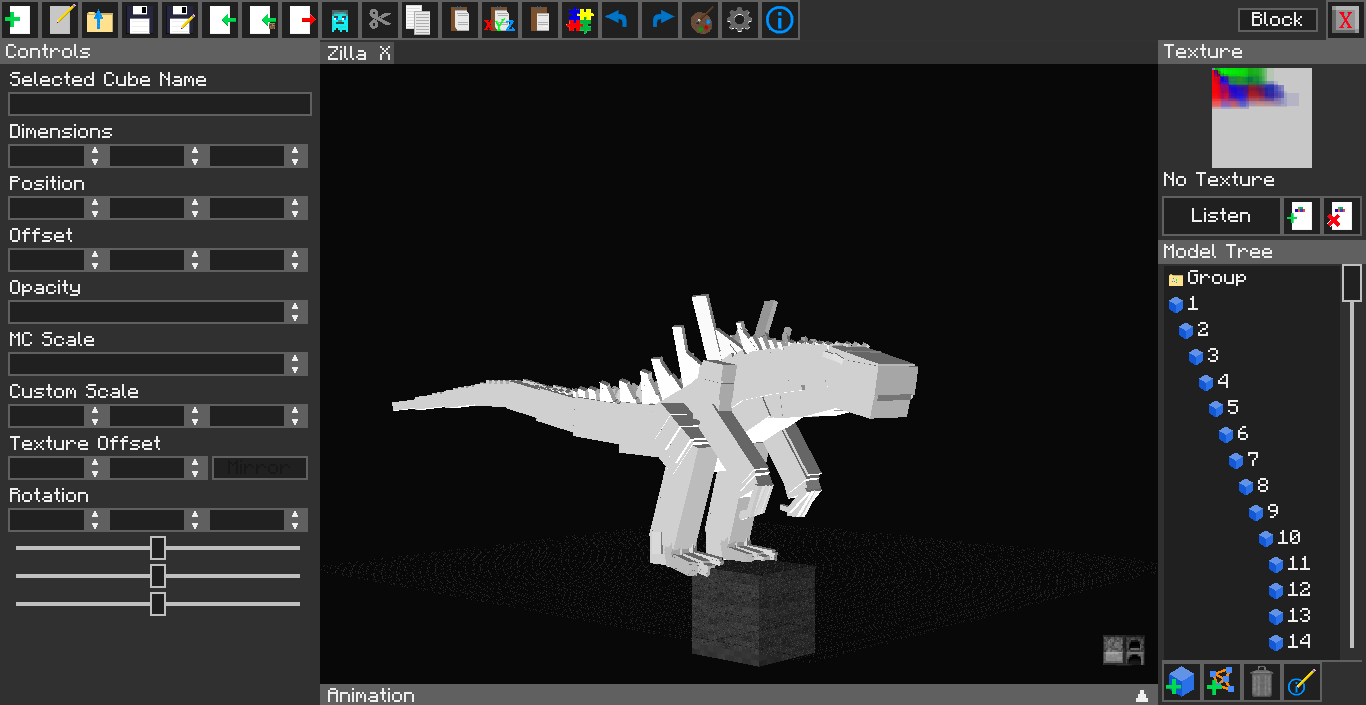Switch to the Zilla tab
The height and width of the screenshot is (705, 1366).
(348, 52)
